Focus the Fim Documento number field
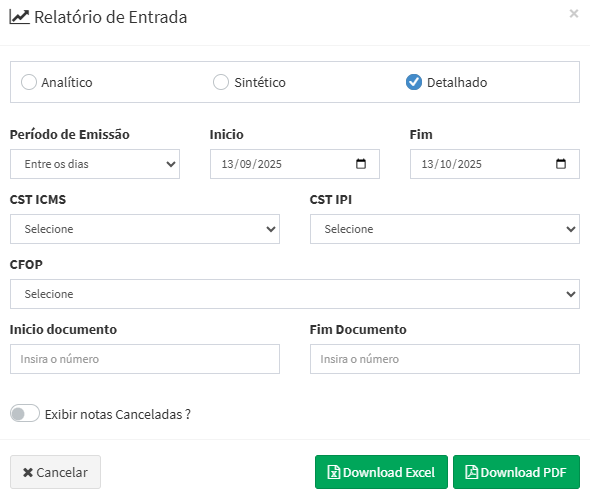The image size is (590, 495). point(445,359)
